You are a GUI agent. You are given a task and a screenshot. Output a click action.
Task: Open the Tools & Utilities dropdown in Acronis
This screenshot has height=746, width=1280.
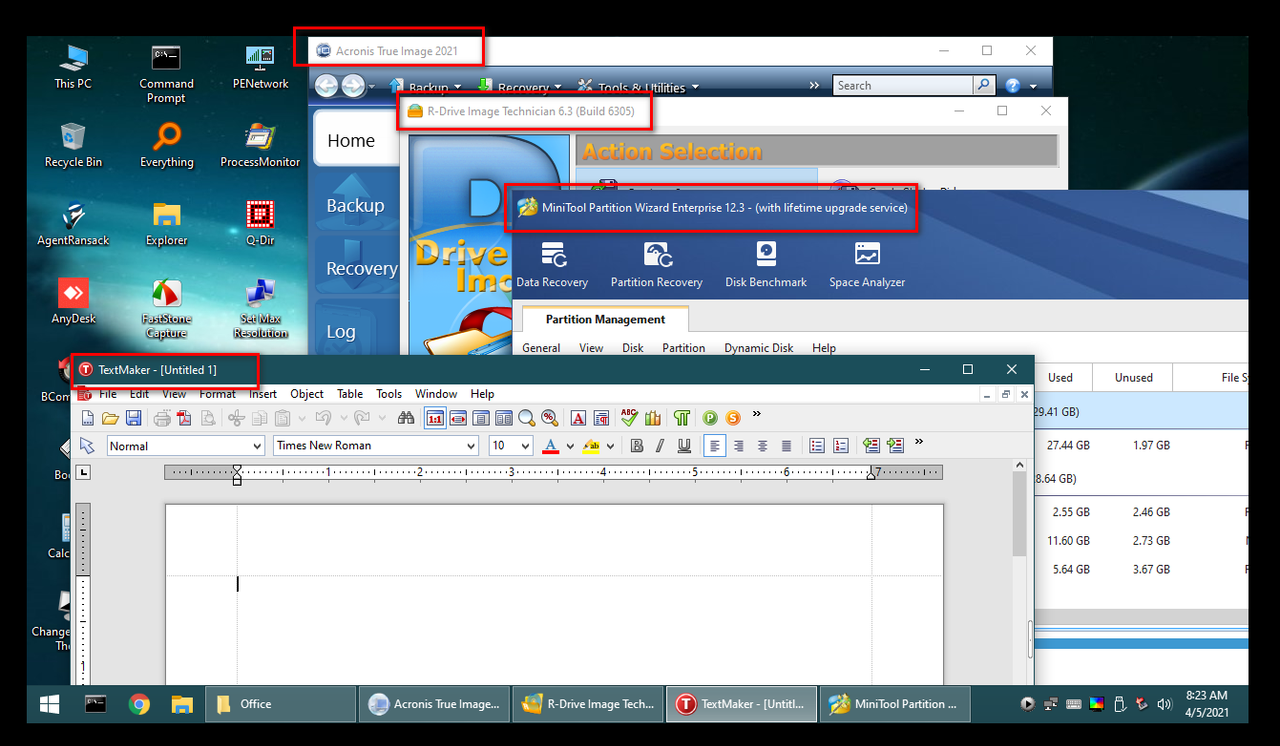tap(638, 88)
